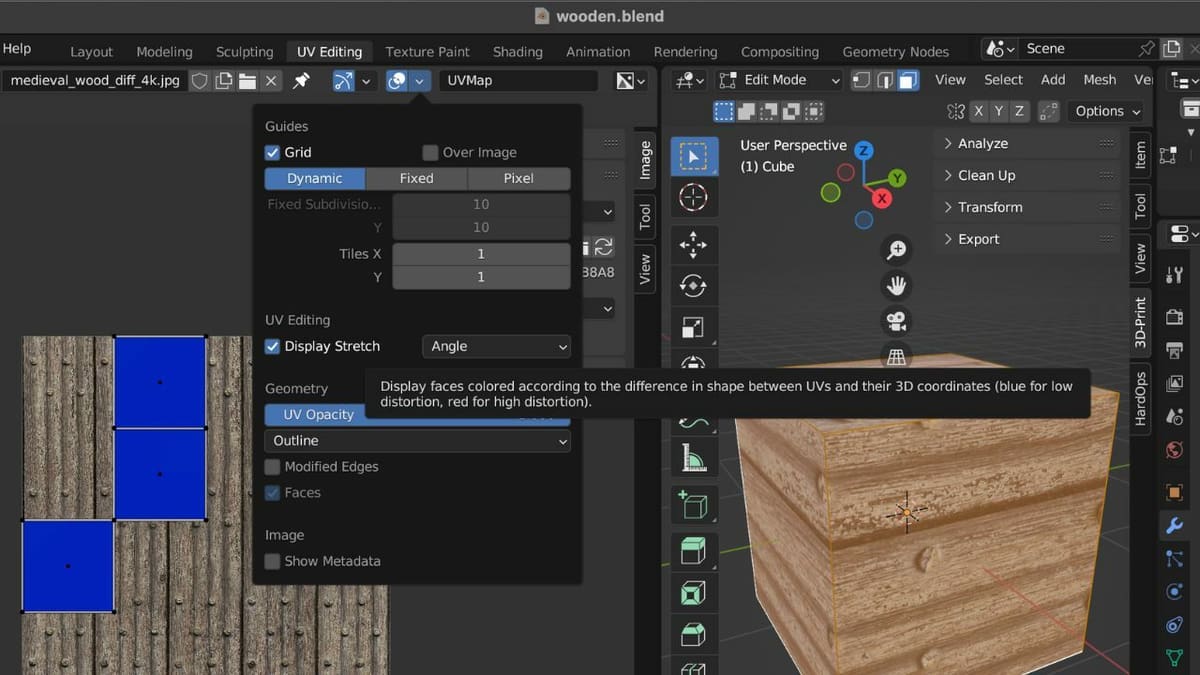The height and width of the screenshot is (675, 1200).
Task: Open the overlays dropdown arrow in UV editor
Action: pos(420,81)
